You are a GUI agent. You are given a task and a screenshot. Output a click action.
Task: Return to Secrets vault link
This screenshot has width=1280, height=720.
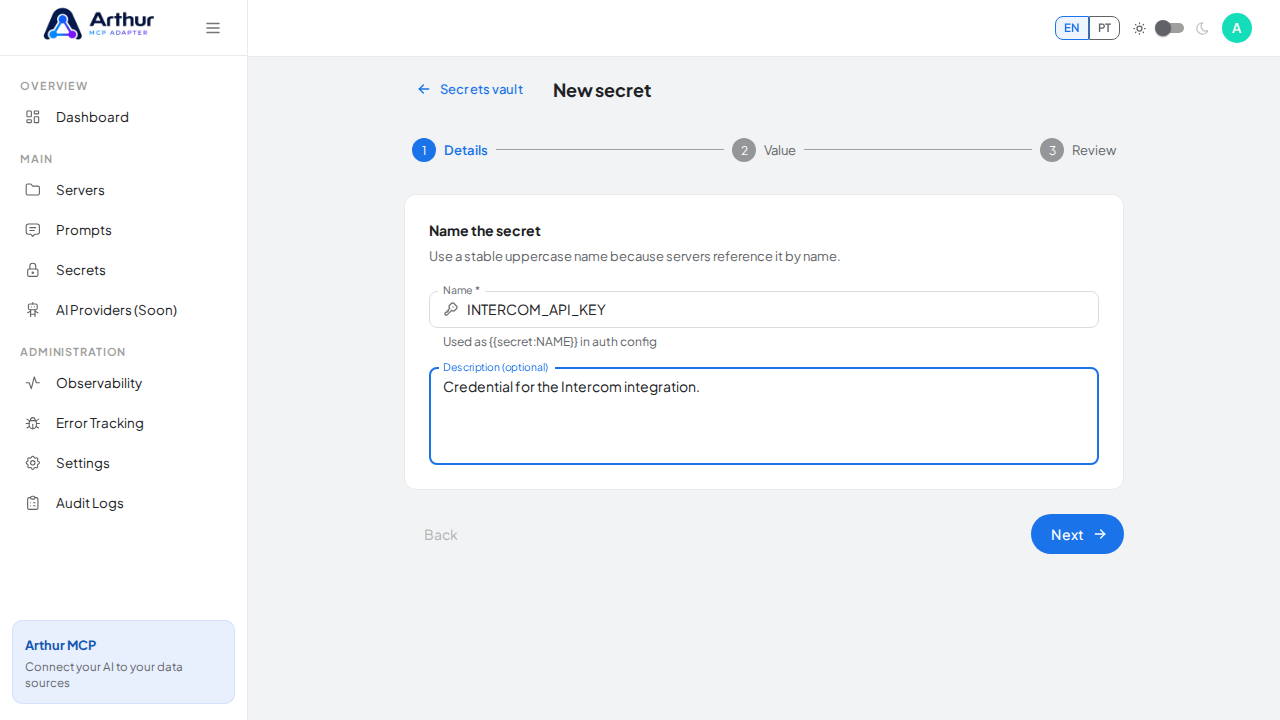(x=470, y=89)
